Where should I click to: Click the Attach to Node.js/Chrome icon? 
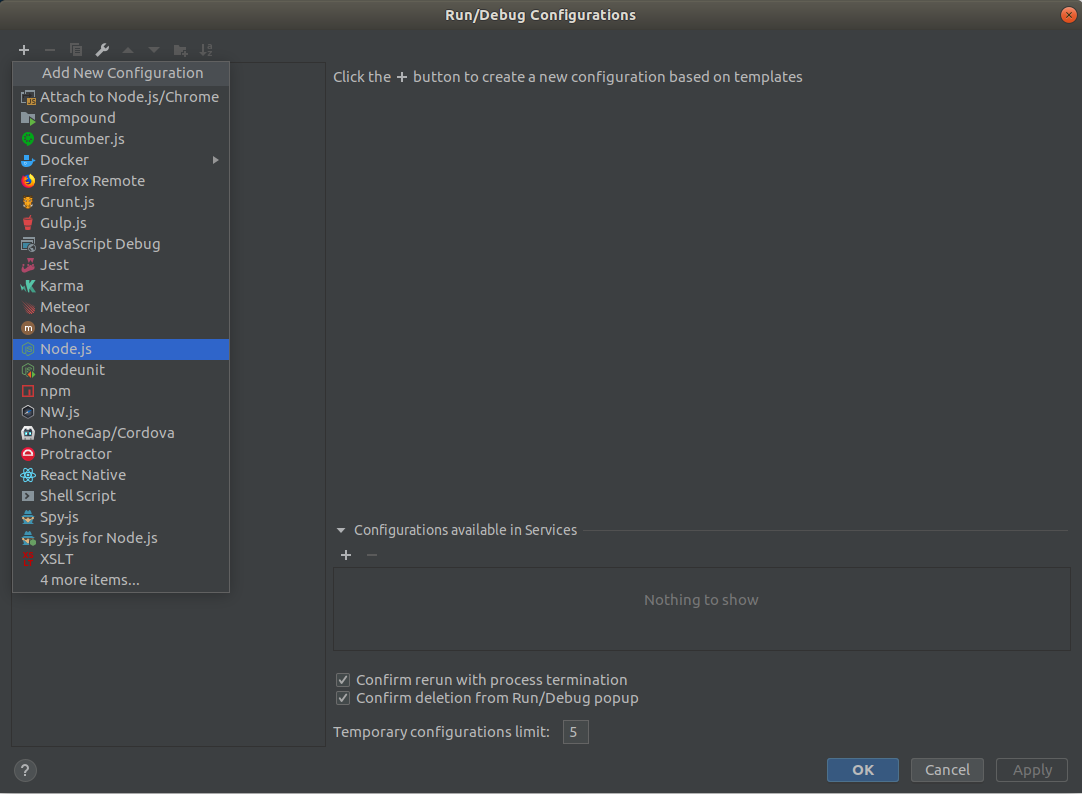pos(28,97)
